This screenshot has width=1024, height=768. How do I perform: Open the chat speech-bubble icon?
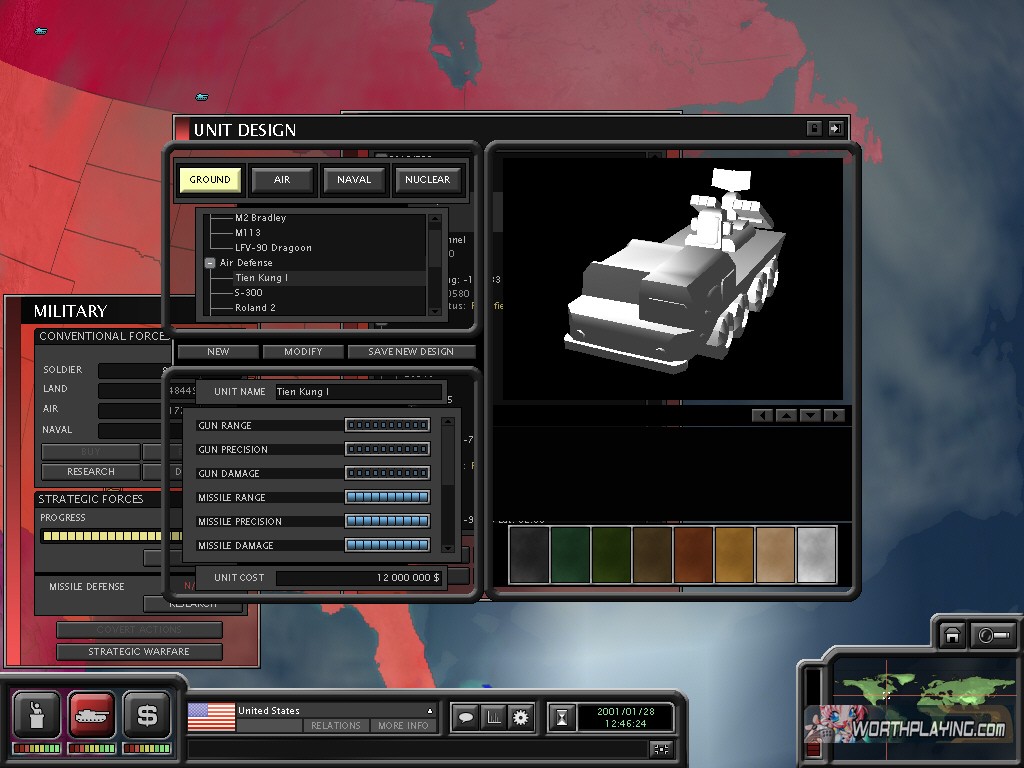coord(465,717)
